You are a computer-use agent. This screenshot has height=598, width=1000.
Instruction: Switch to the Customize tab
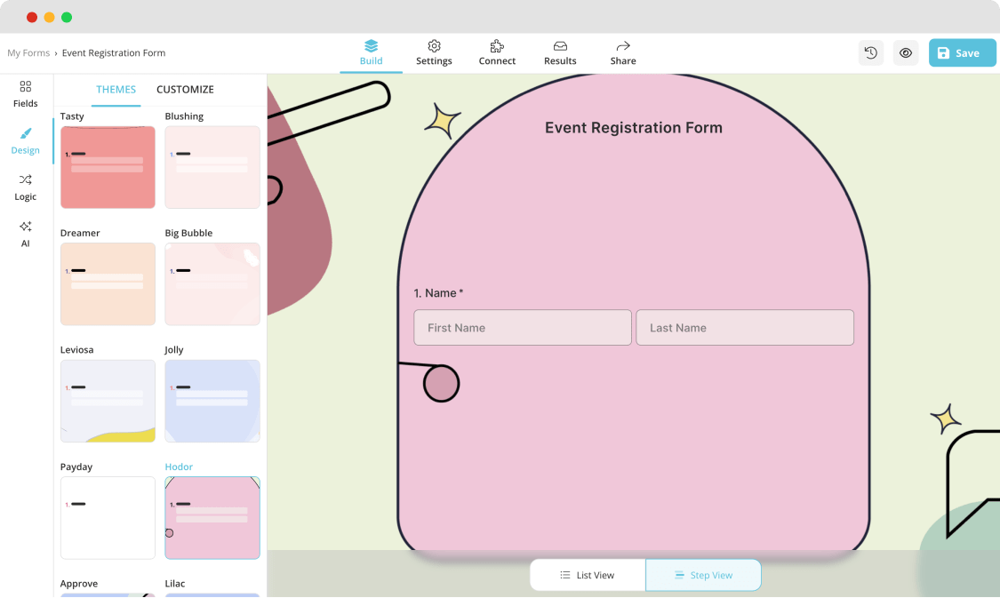[x=185, y=89]
